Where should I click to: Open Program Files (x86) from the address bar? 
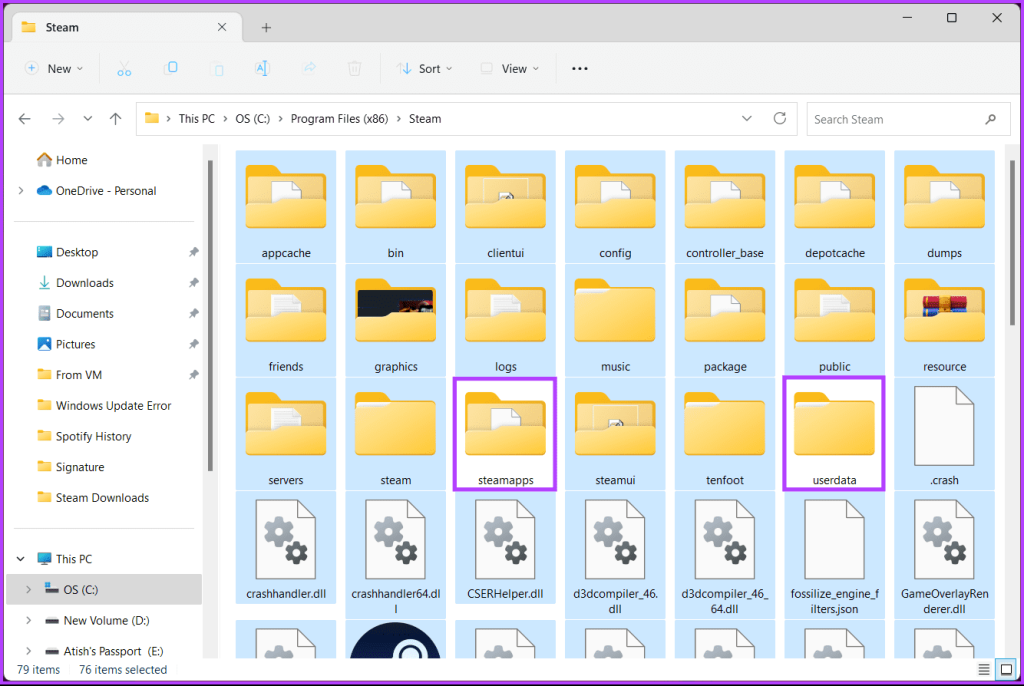click(339, 118)
